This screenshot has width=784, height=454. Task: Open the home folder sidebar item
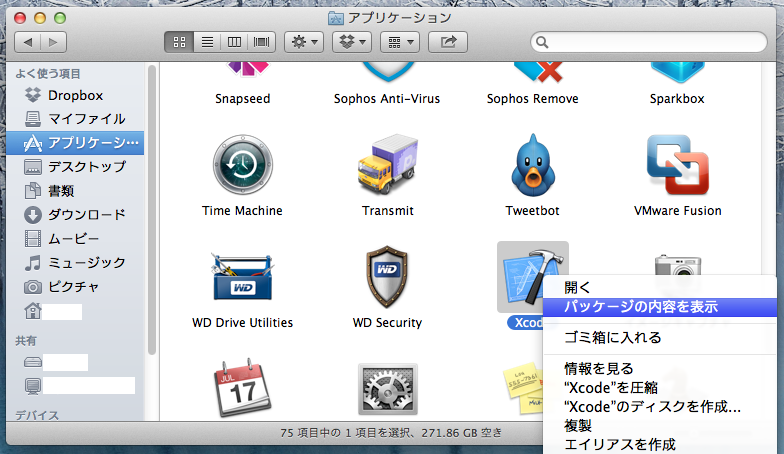(75, 311)
